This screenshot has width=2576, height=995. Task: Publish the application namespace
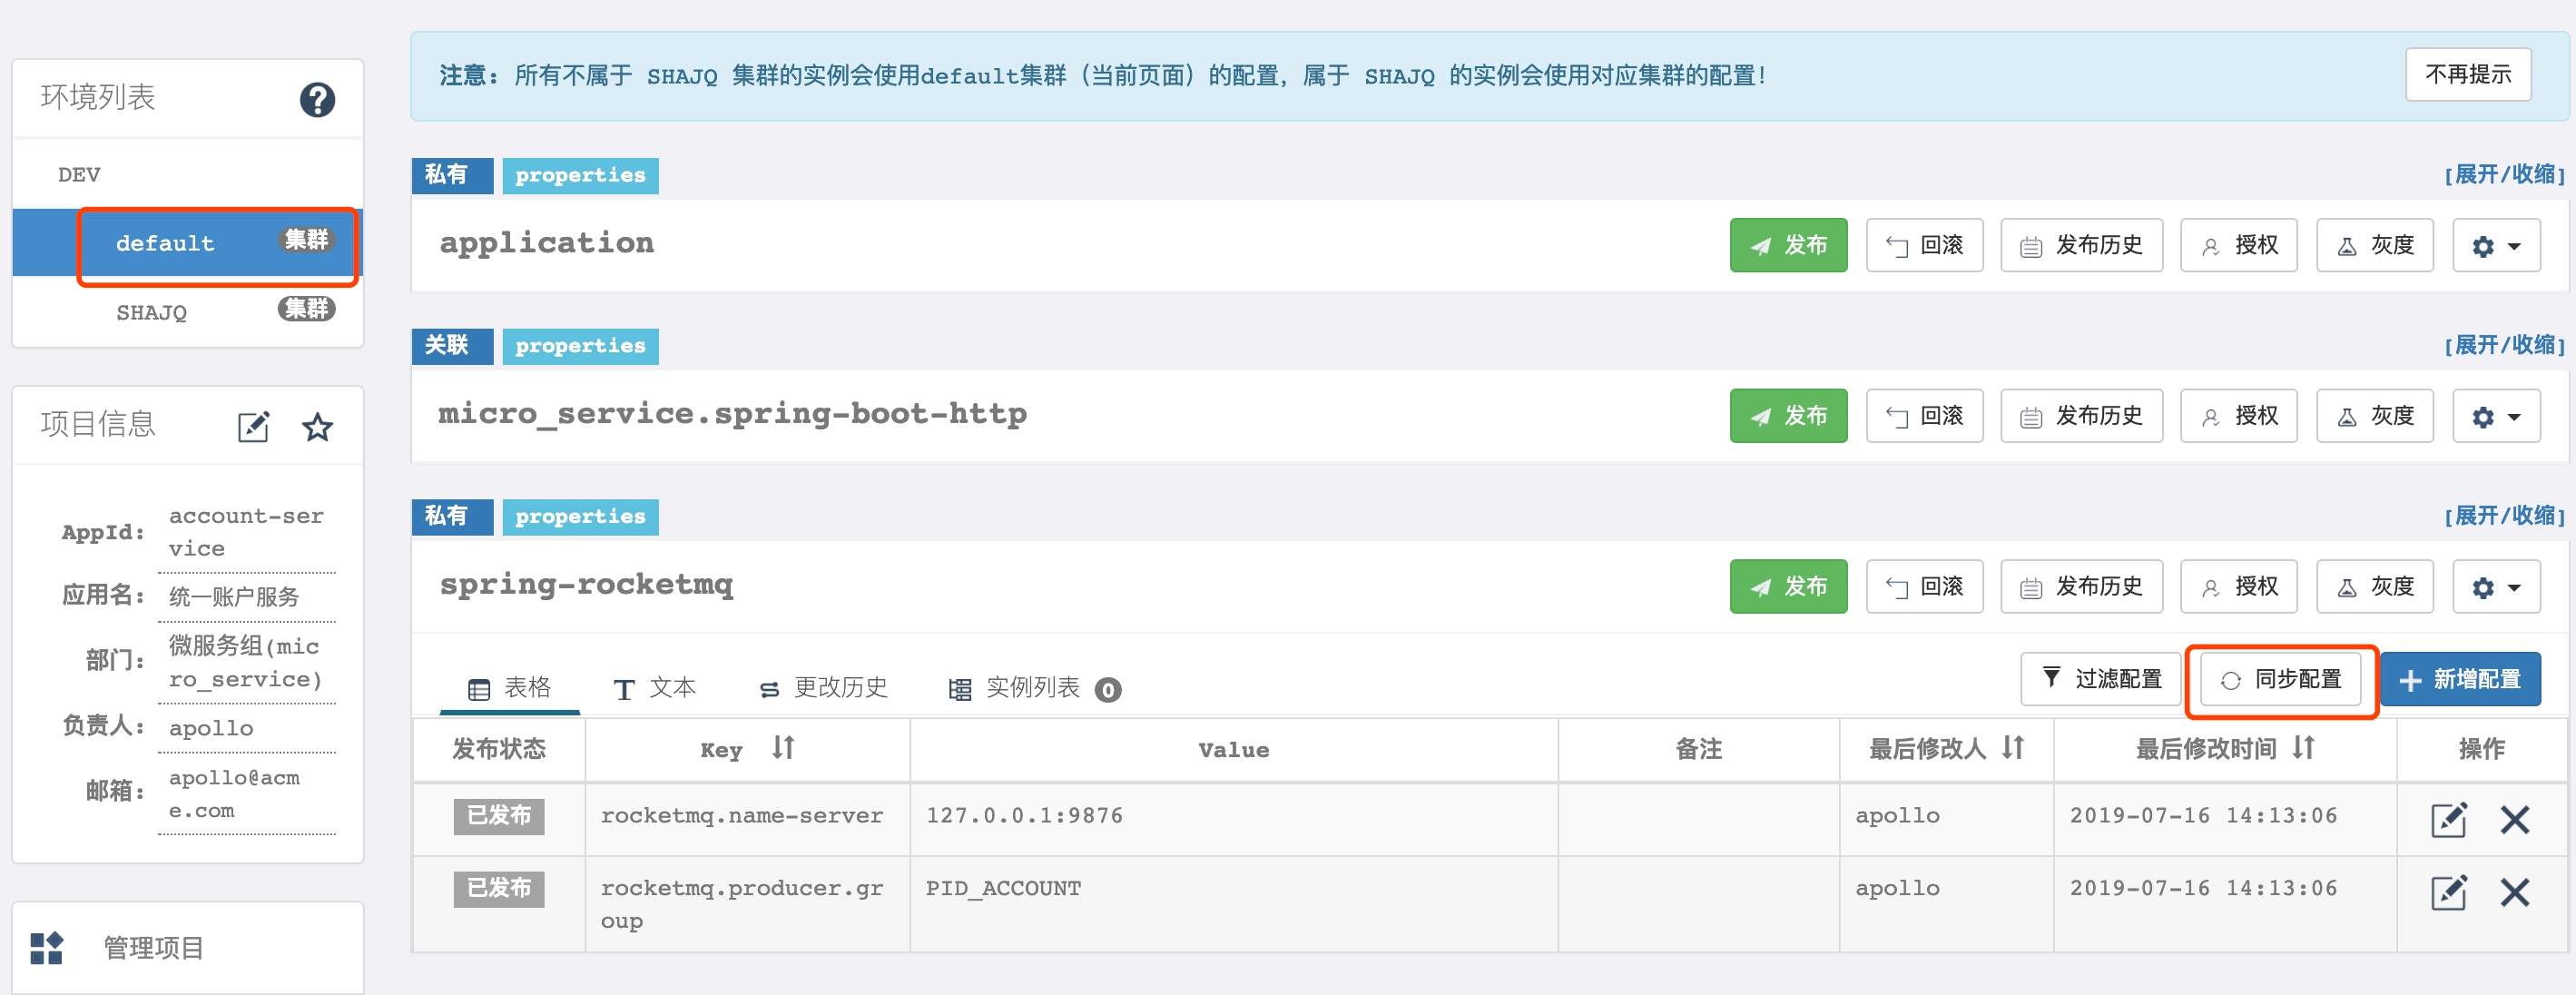[1788, 245]
